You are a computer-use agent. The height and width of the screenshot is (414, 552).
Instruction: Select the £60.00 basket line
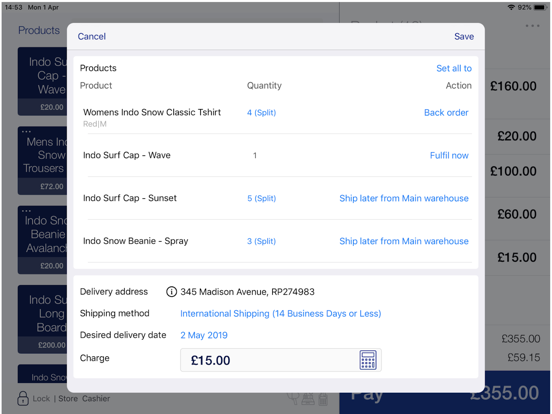tap(517, 214)
